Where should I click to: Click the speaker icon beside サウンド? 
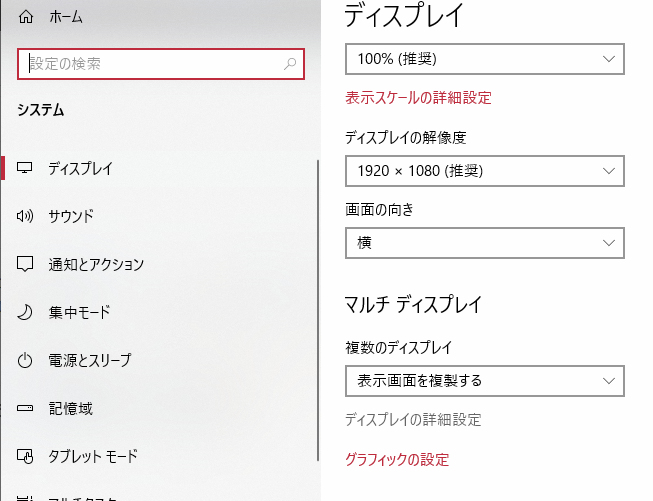pyautogui.click(x=25, y=216)
